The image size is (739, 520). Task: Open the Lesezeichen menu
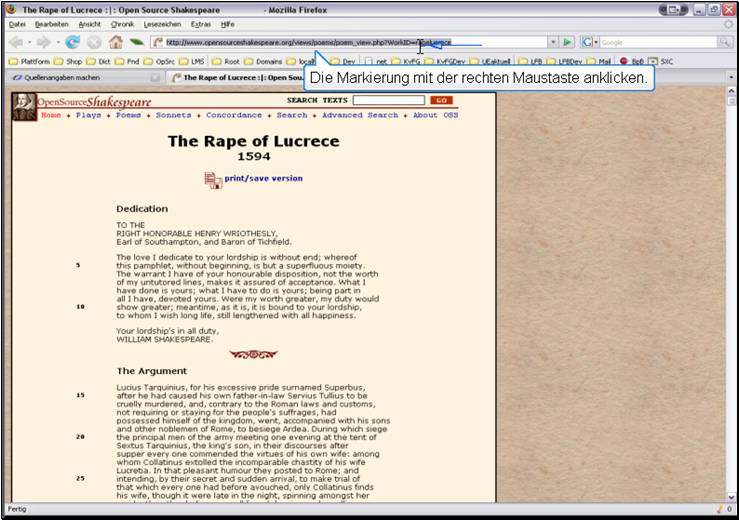[163, 23]
